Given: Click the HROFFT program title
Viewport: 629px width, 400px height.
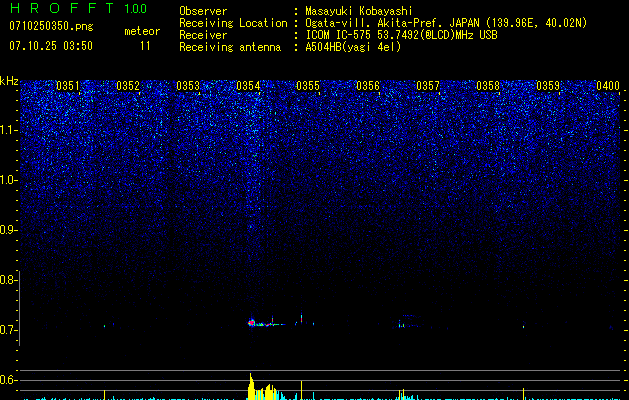Looking at the screenshot, I should pos(62,8).
